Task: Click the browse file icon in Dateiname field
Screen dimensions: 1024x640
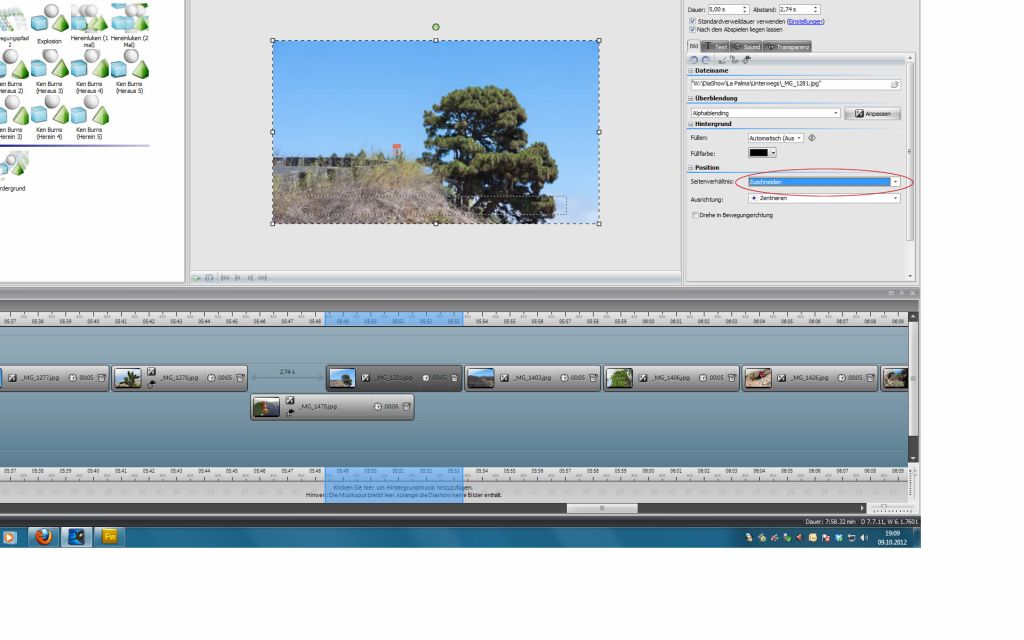Action: (895, 84)
